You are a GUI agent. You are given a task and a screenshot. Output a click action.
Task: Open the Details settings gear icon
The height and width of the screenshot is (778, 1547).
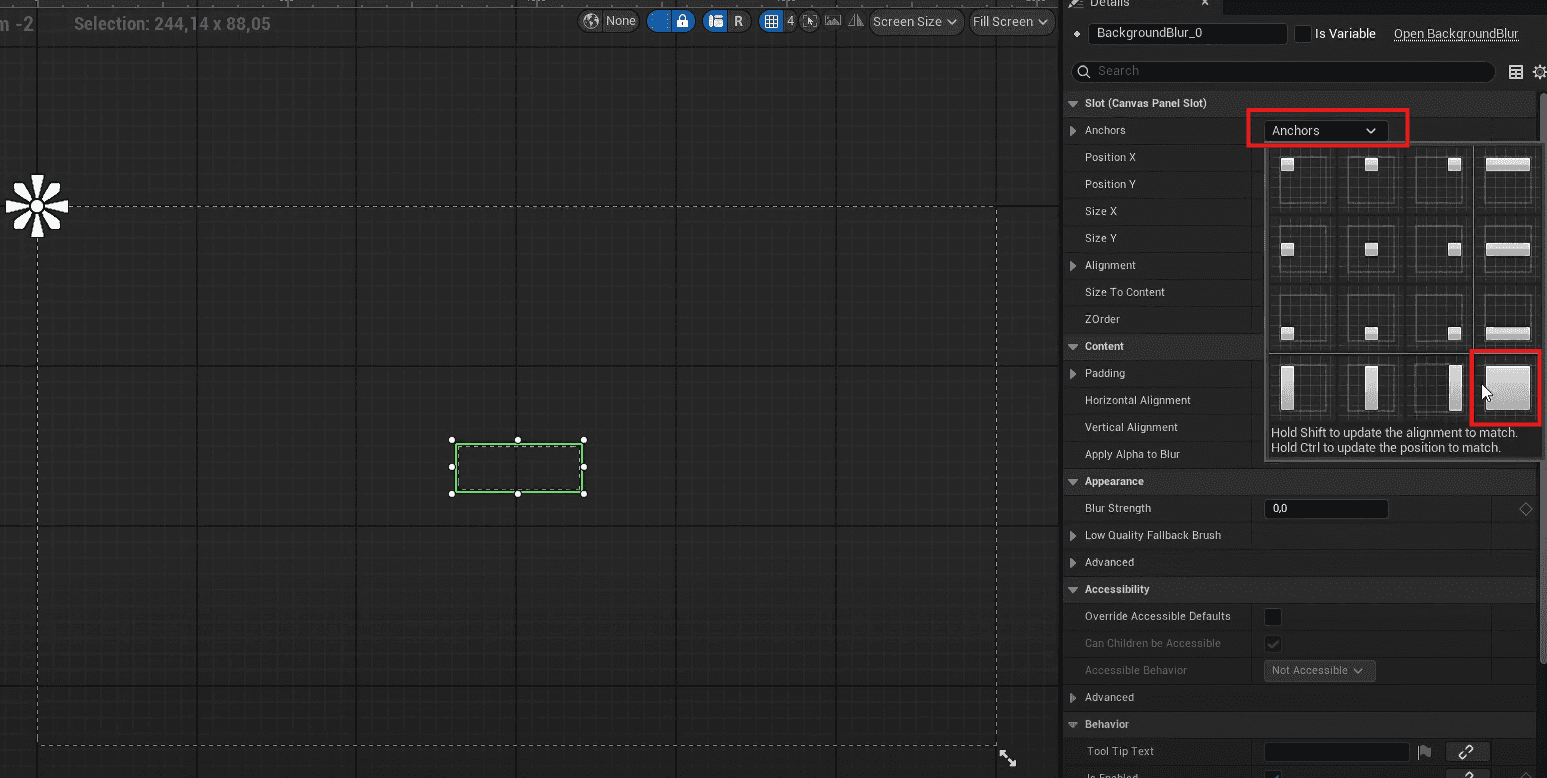point(1539,71)
